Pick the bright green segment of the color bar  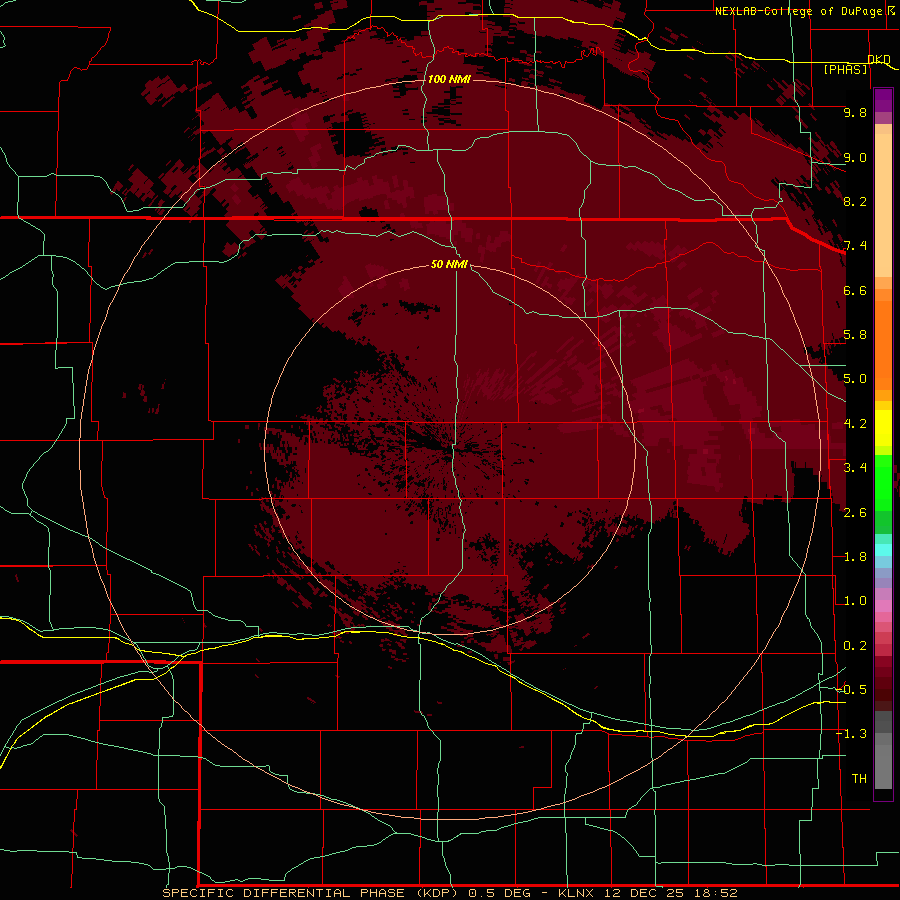pos(883,482)
